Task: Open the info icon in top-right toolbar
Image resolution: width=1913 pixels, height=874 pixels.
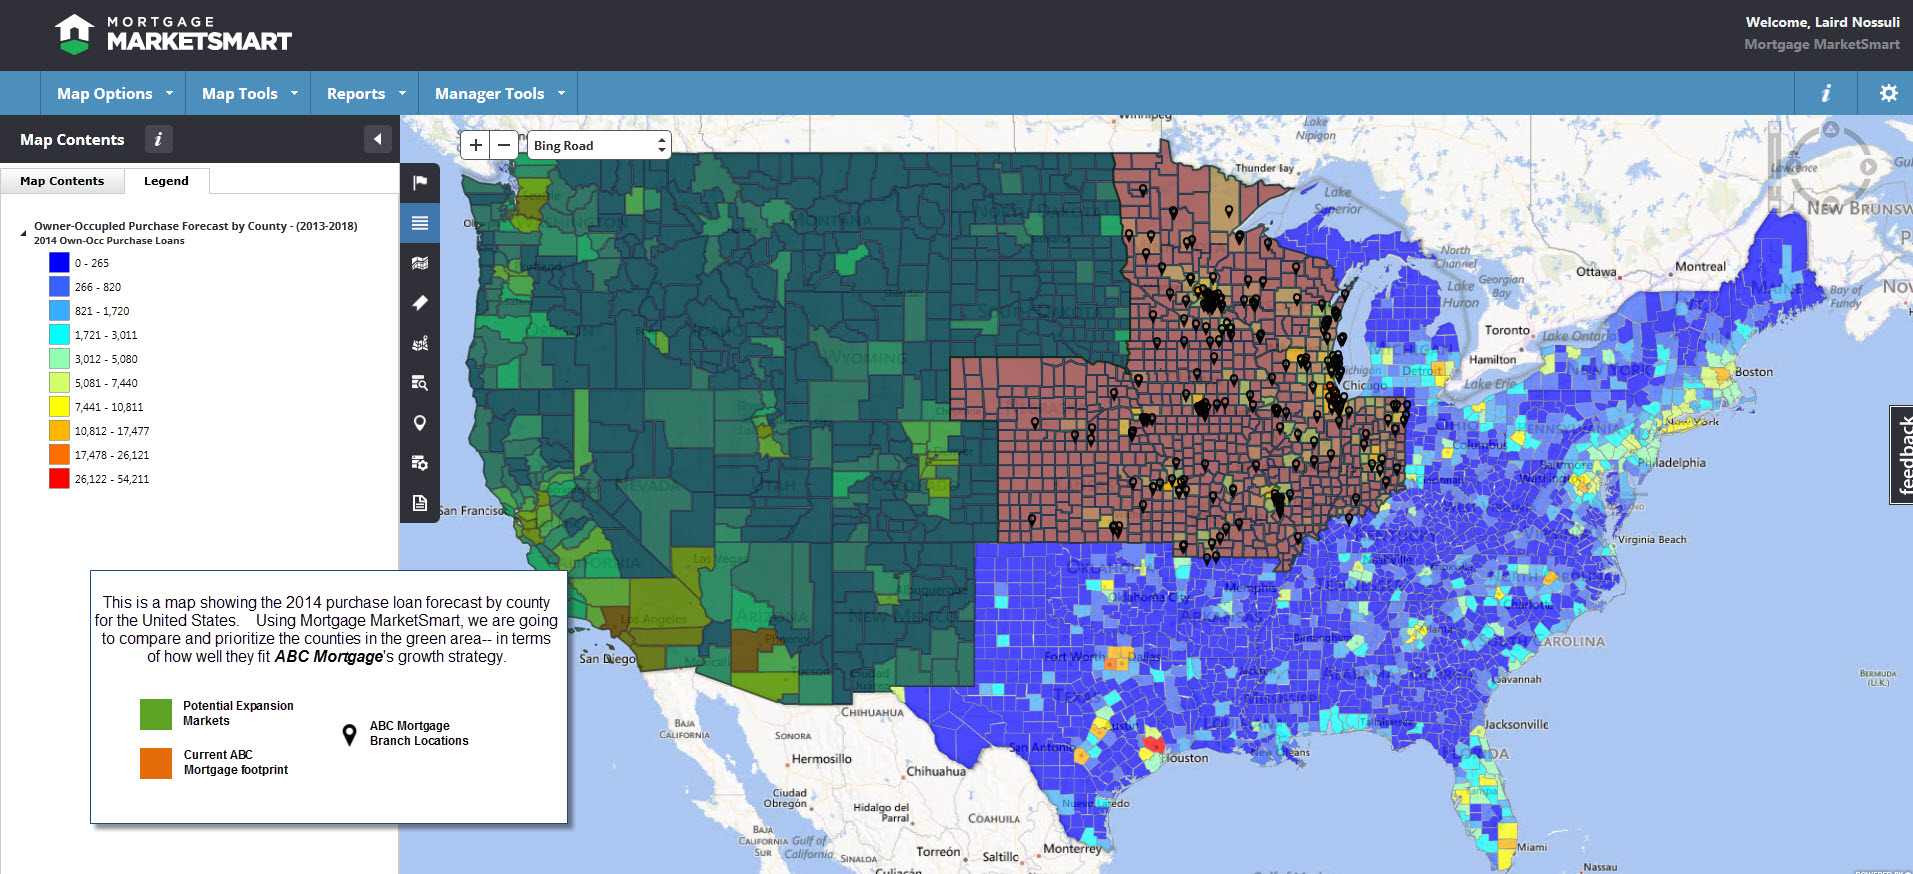Action: tap(1826, 93)
